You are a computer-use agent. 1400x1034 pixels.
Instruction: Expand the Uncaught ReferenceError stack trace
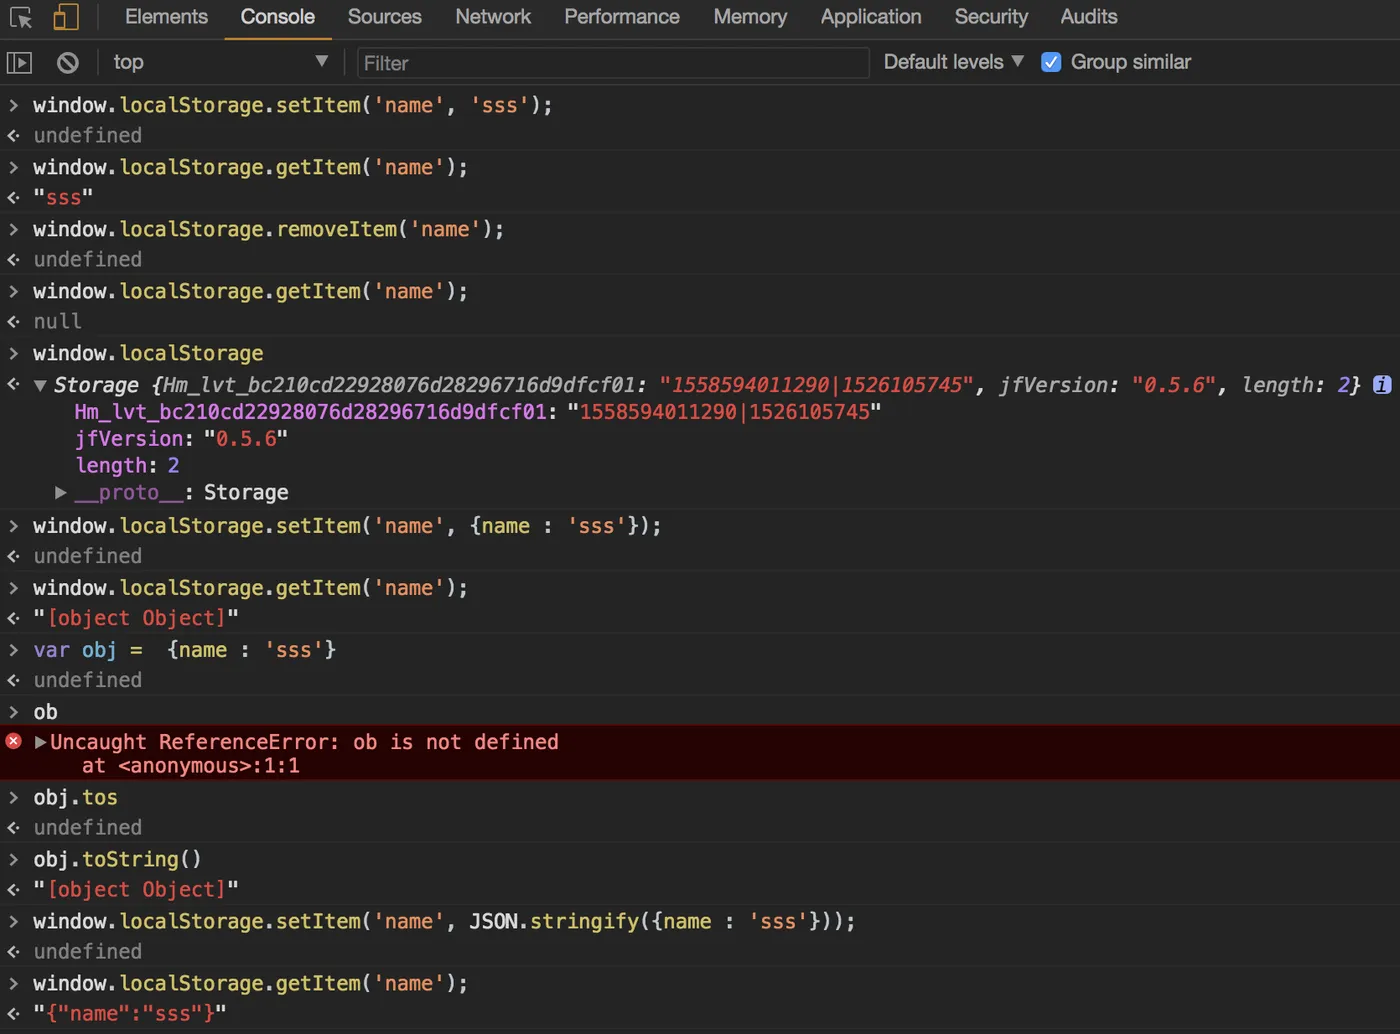pos(41,742)
